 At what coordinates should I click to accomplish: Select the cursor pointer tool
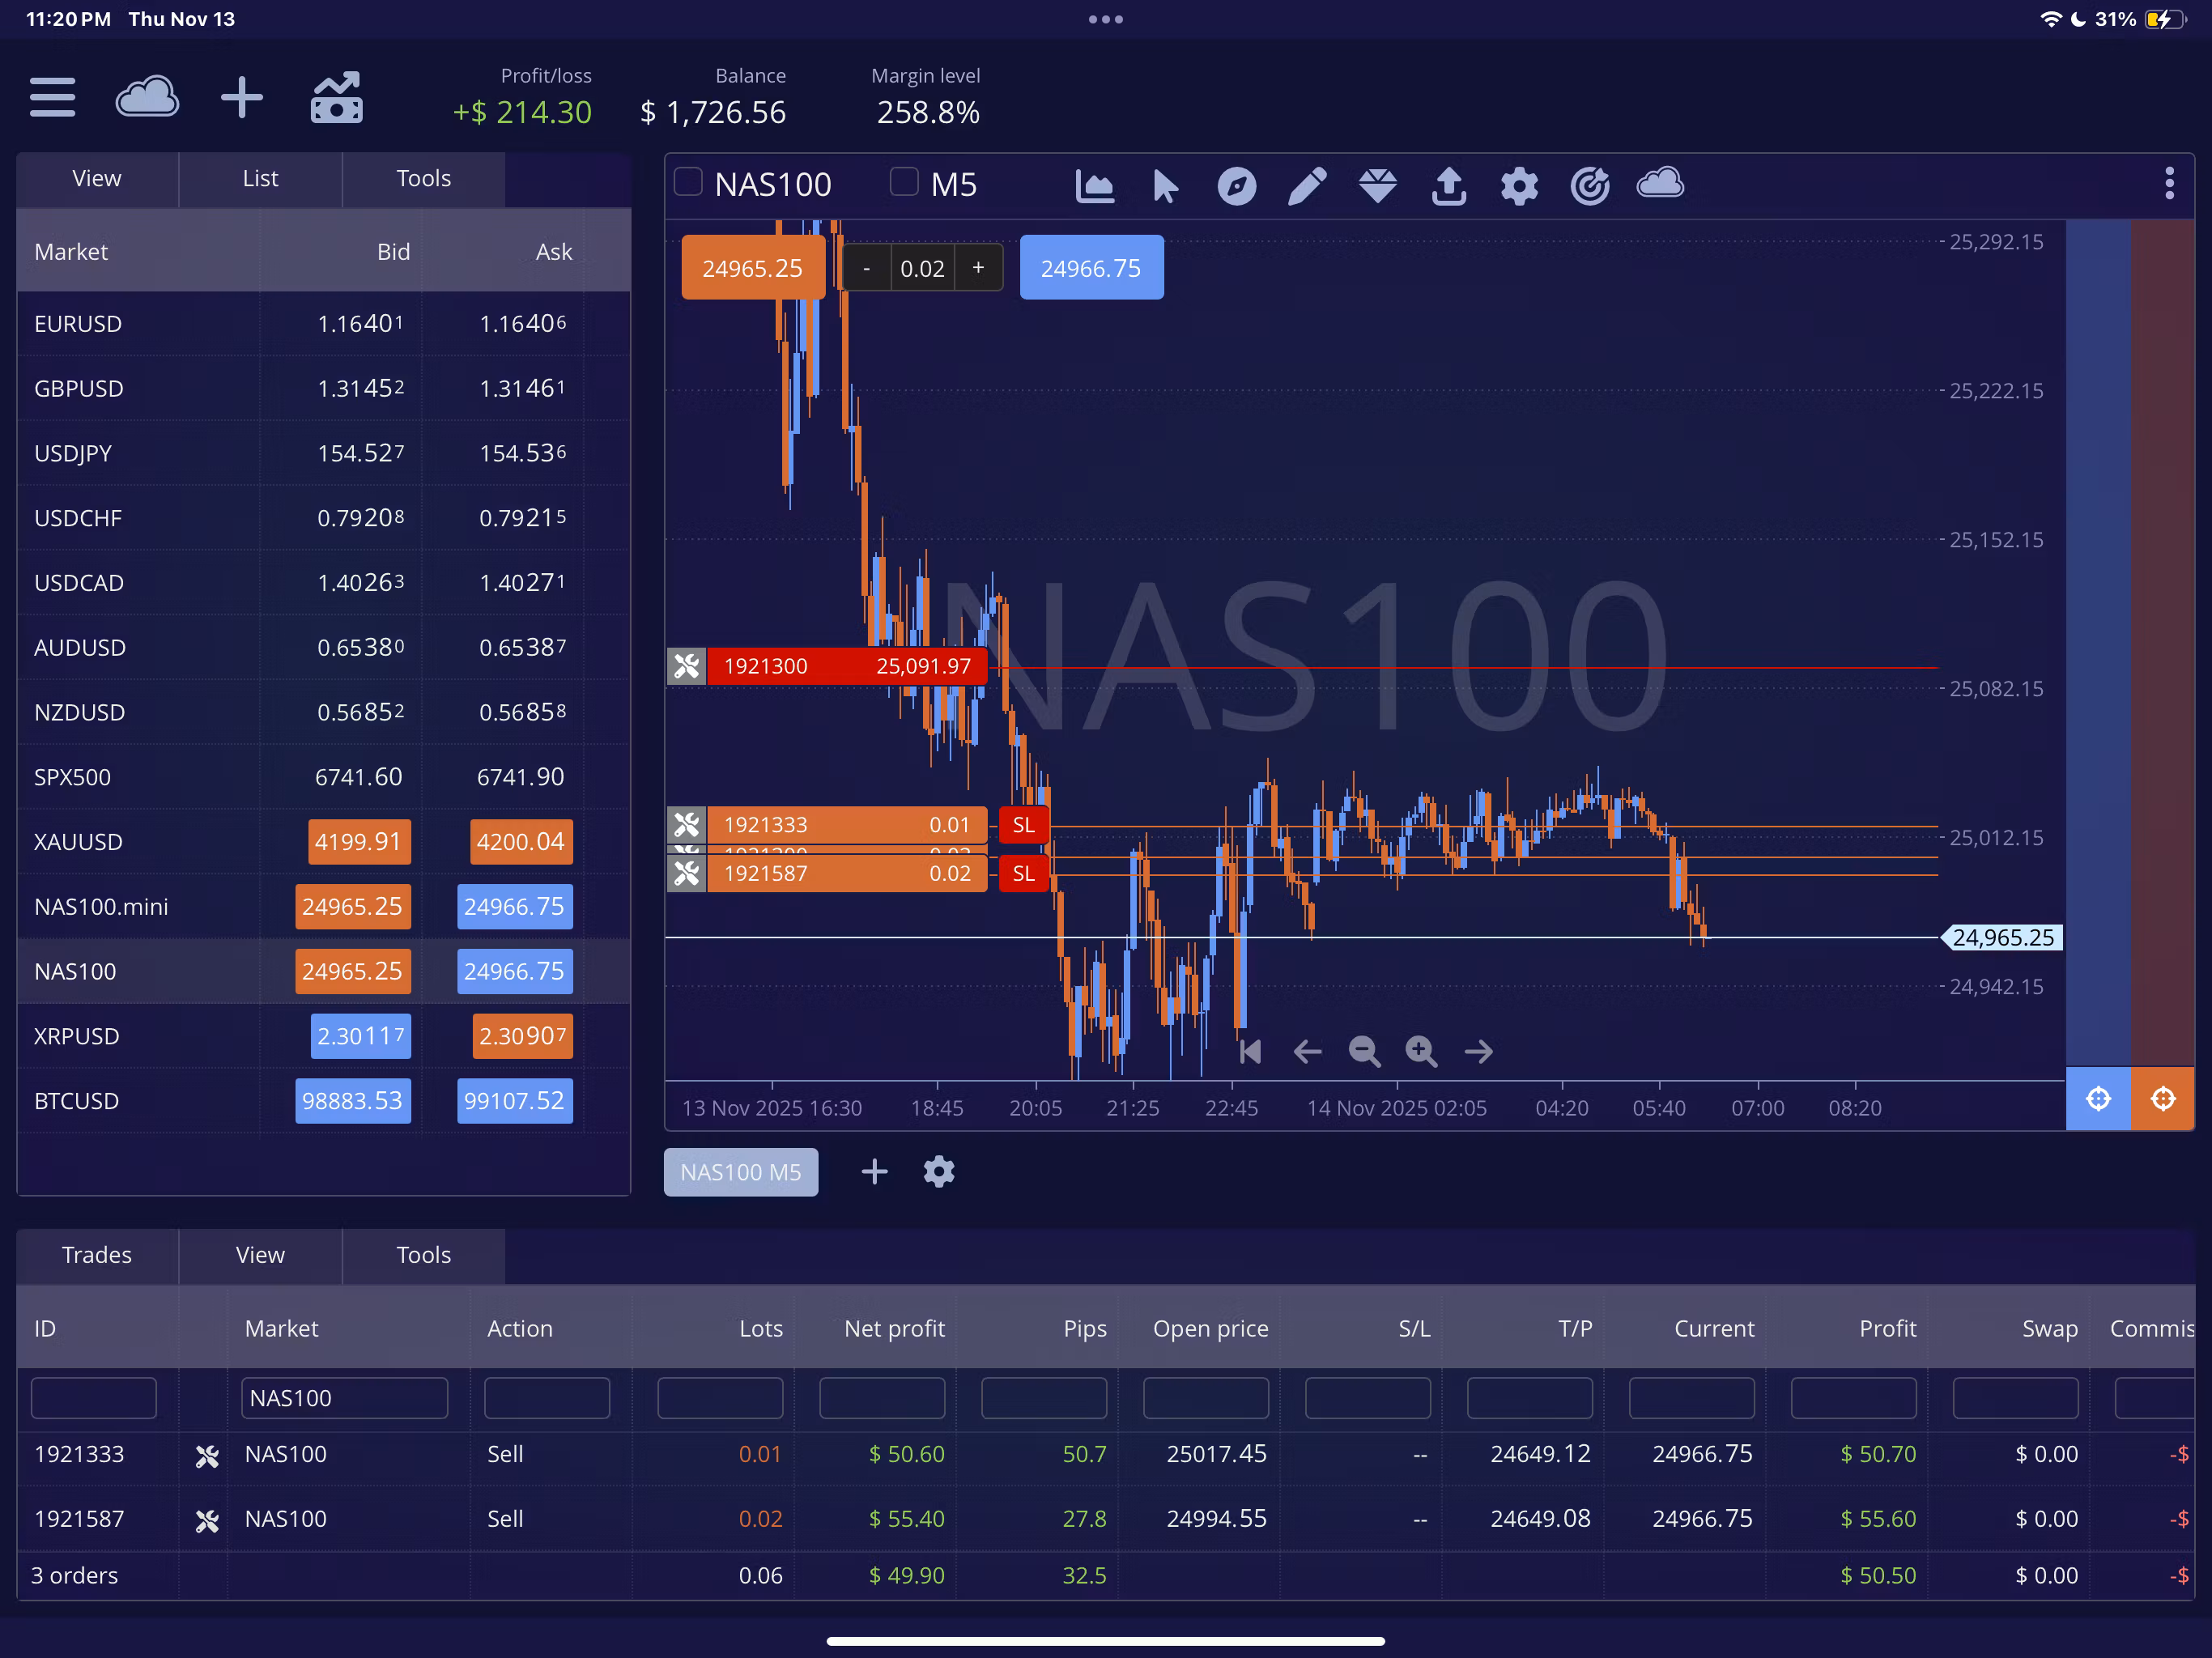1165,186
